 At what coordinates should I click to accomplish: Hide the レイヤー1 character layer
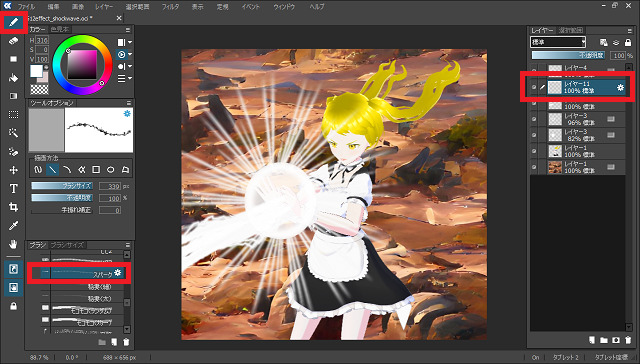[534, 151]
